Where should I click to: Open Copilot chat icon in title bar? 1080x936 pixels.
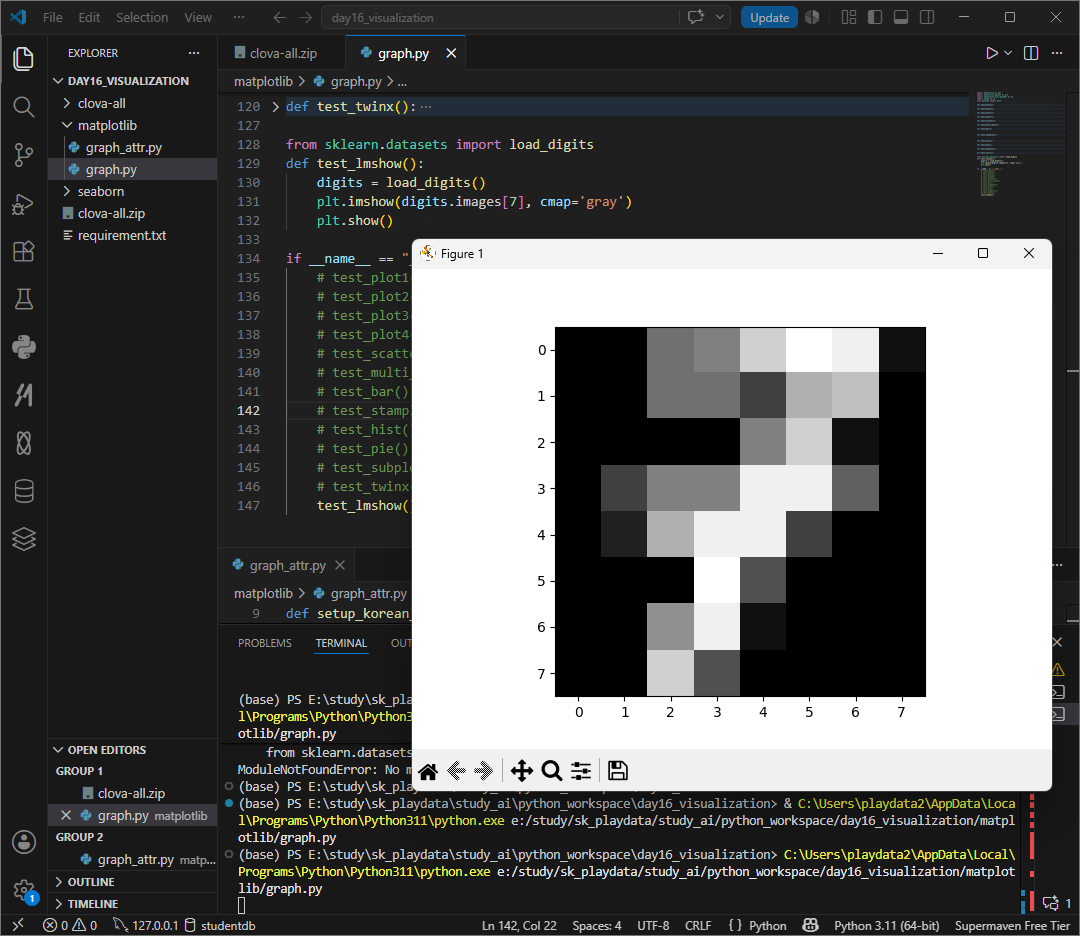[696, 17]
